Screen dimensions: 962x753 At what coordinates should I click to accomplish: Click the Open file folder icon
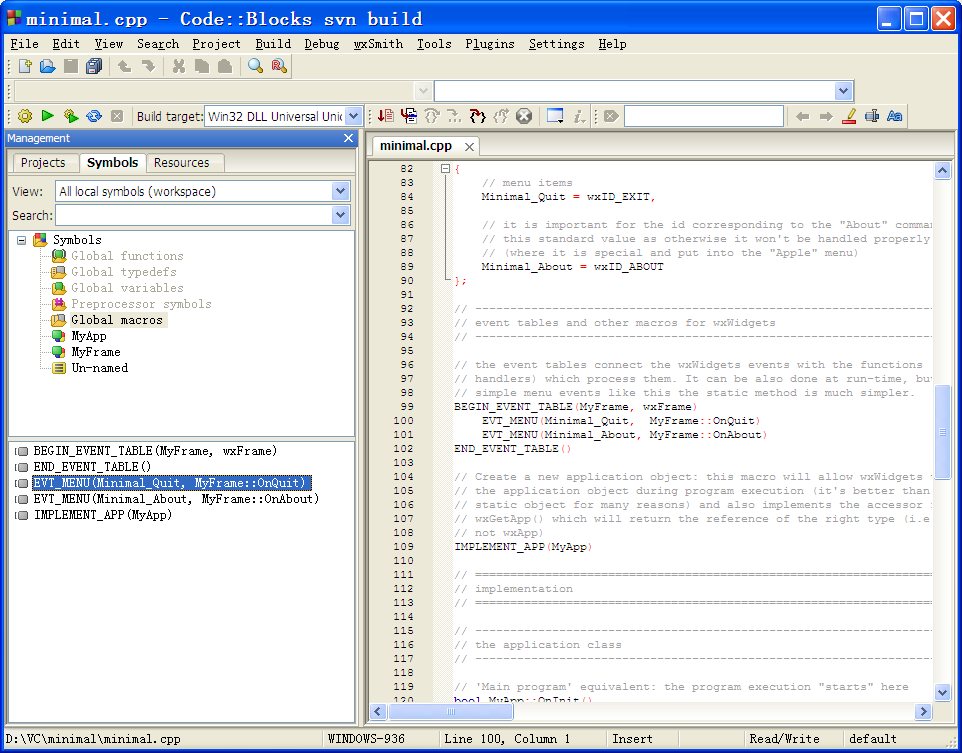tap(48, 66)
